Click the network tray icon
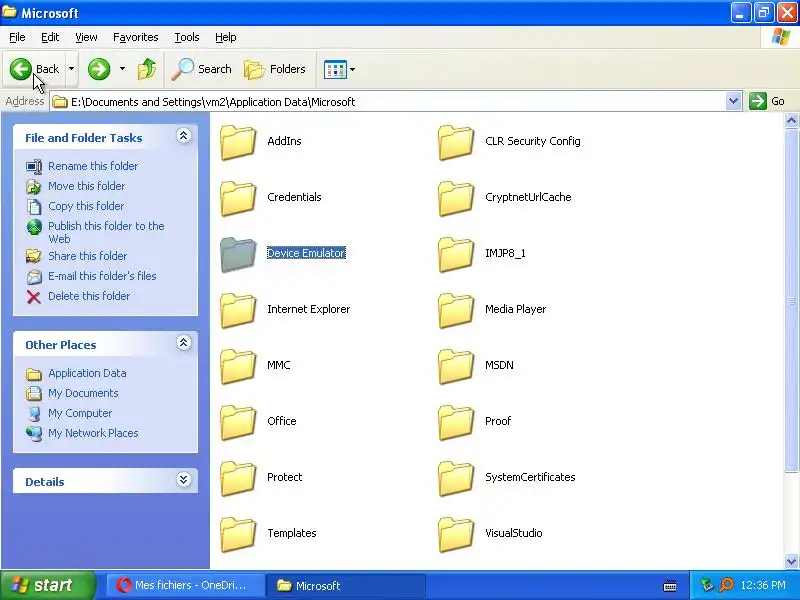The width and height of the screenshot is (800, 600). (707, 585)
